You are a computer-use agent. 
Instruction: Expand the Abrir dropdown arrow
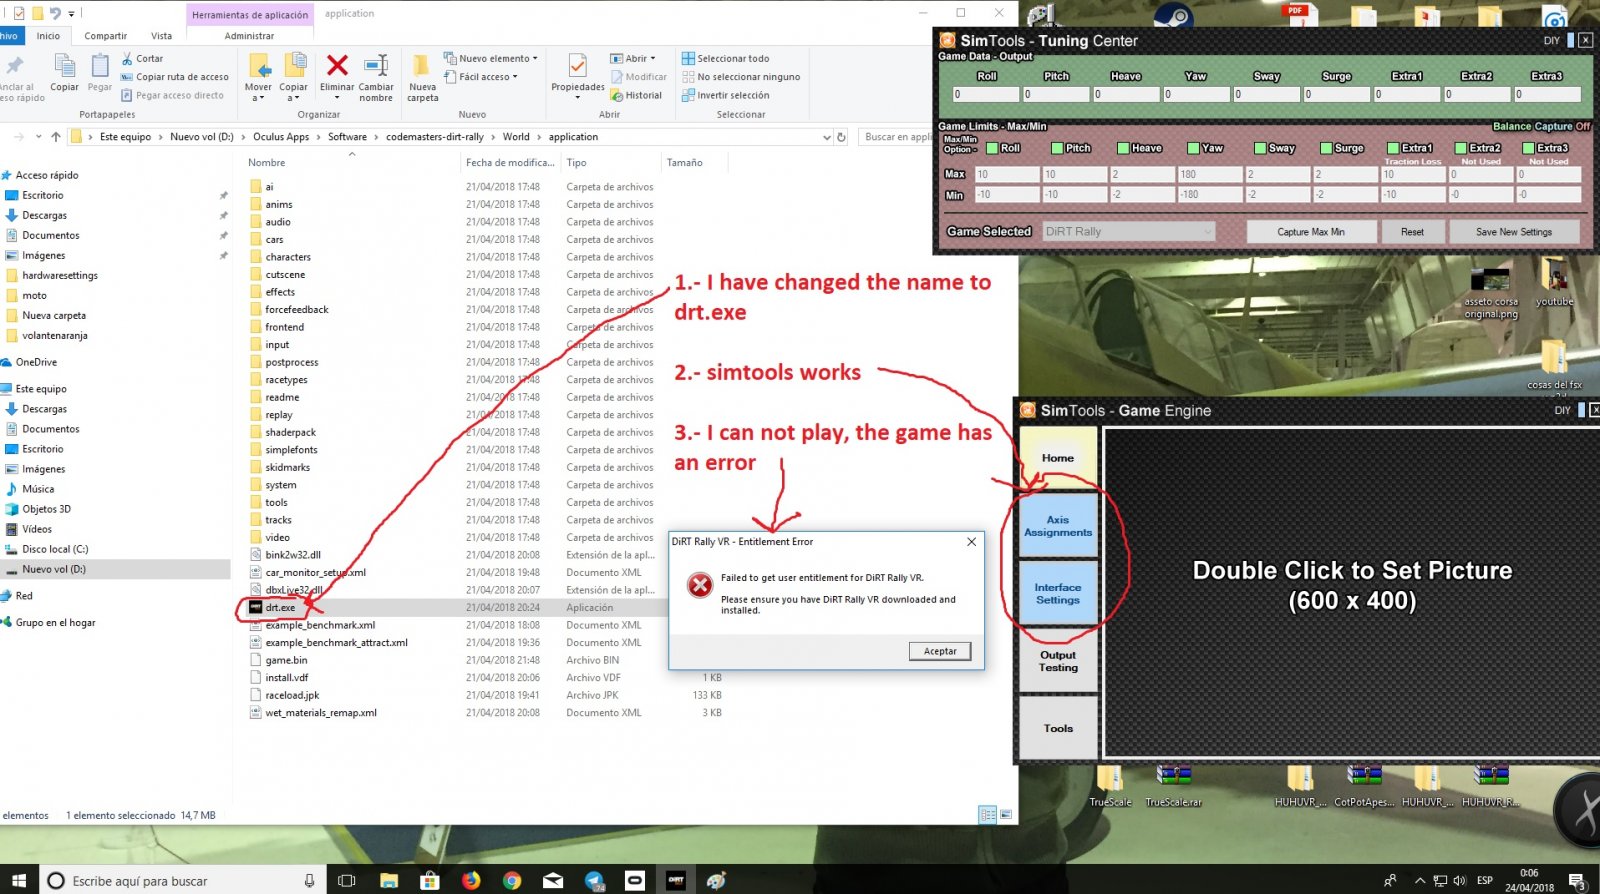coord(653,59)
